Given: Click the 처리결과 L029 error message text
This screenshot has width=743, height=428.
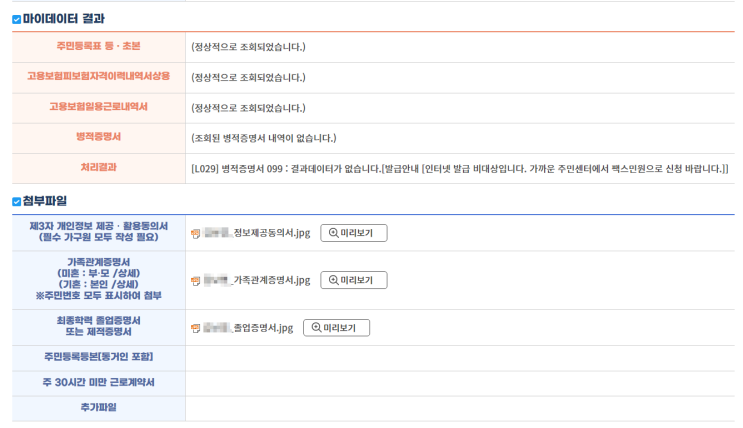Looking at the screenshot, I should tap(459, 168).
